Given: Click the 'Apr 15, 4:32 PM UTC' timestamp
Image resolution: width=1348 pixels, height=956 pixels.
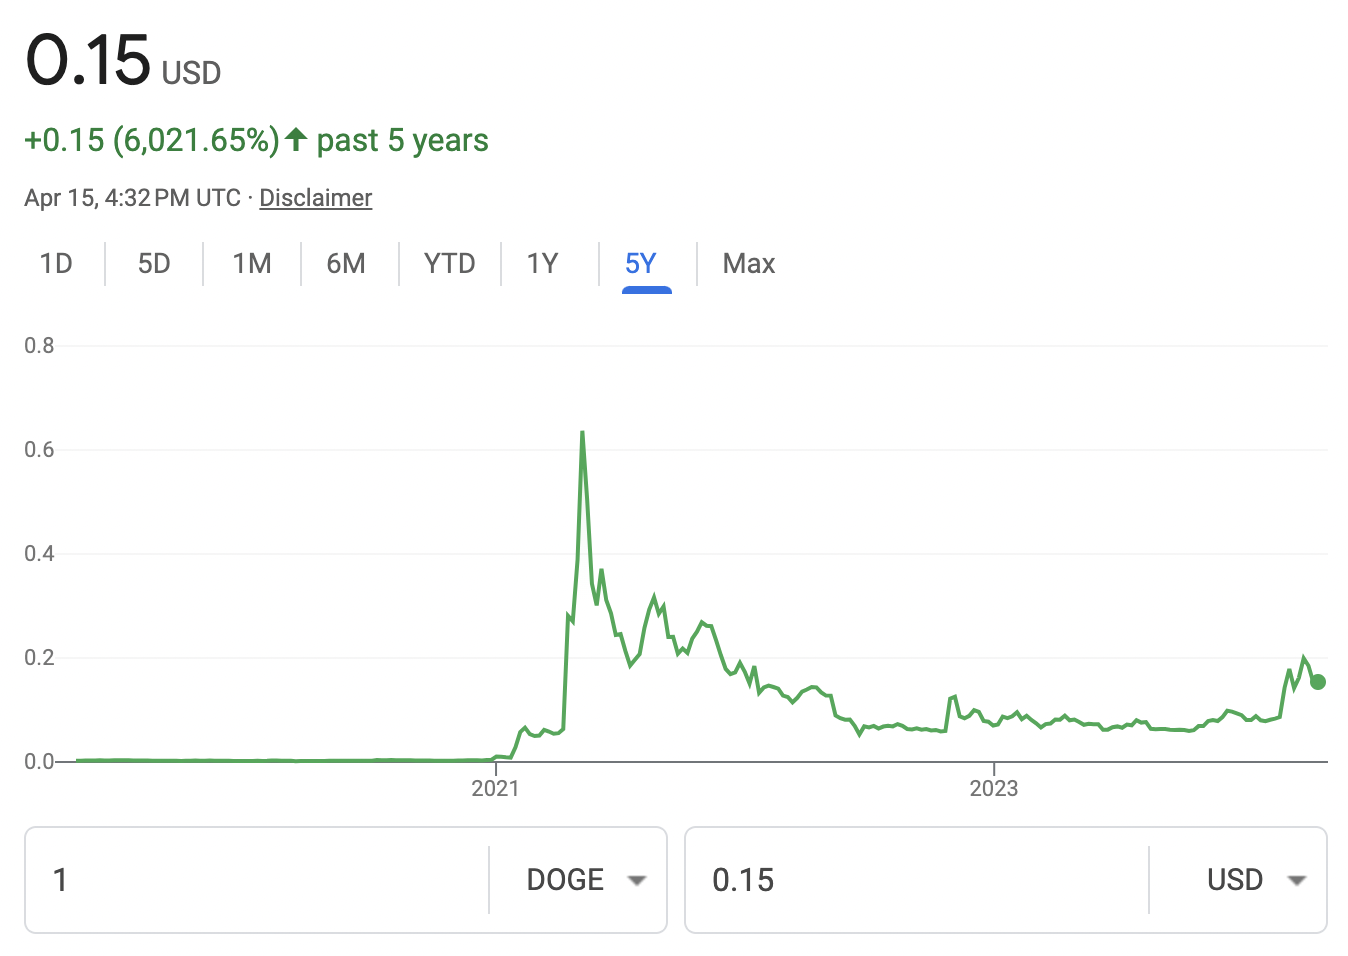Looking at the screenshot, I should (x=133, y=198).
